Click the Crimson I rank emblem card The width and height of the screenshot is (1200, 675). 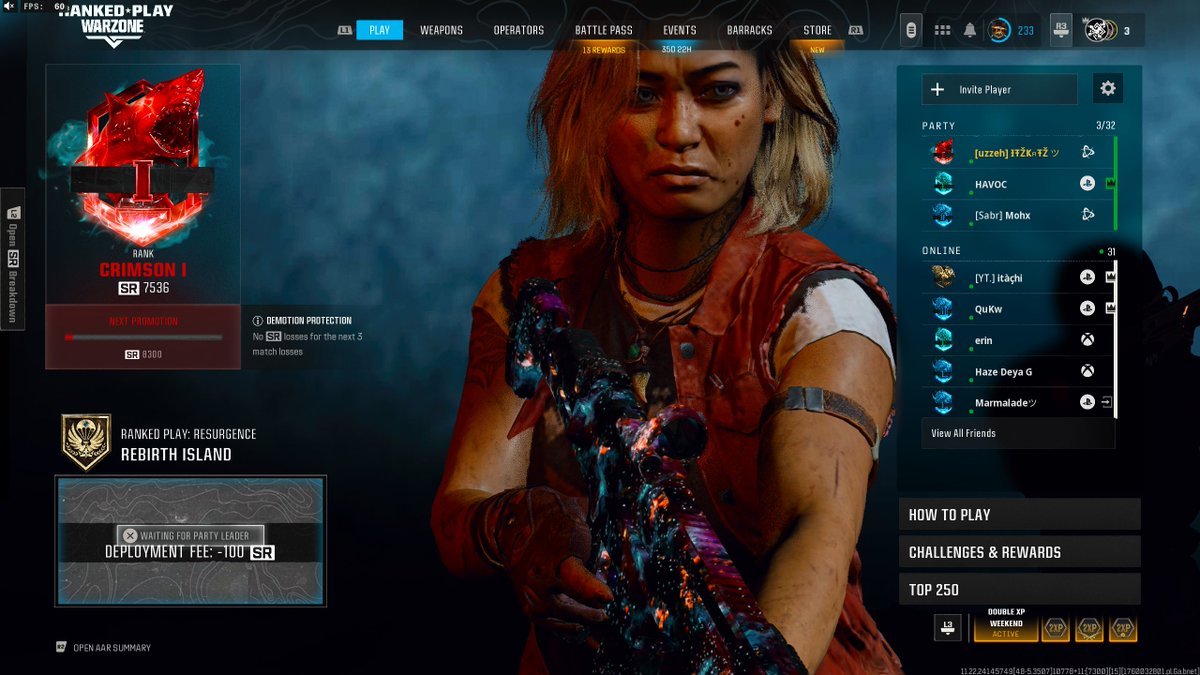coord(142,184)
